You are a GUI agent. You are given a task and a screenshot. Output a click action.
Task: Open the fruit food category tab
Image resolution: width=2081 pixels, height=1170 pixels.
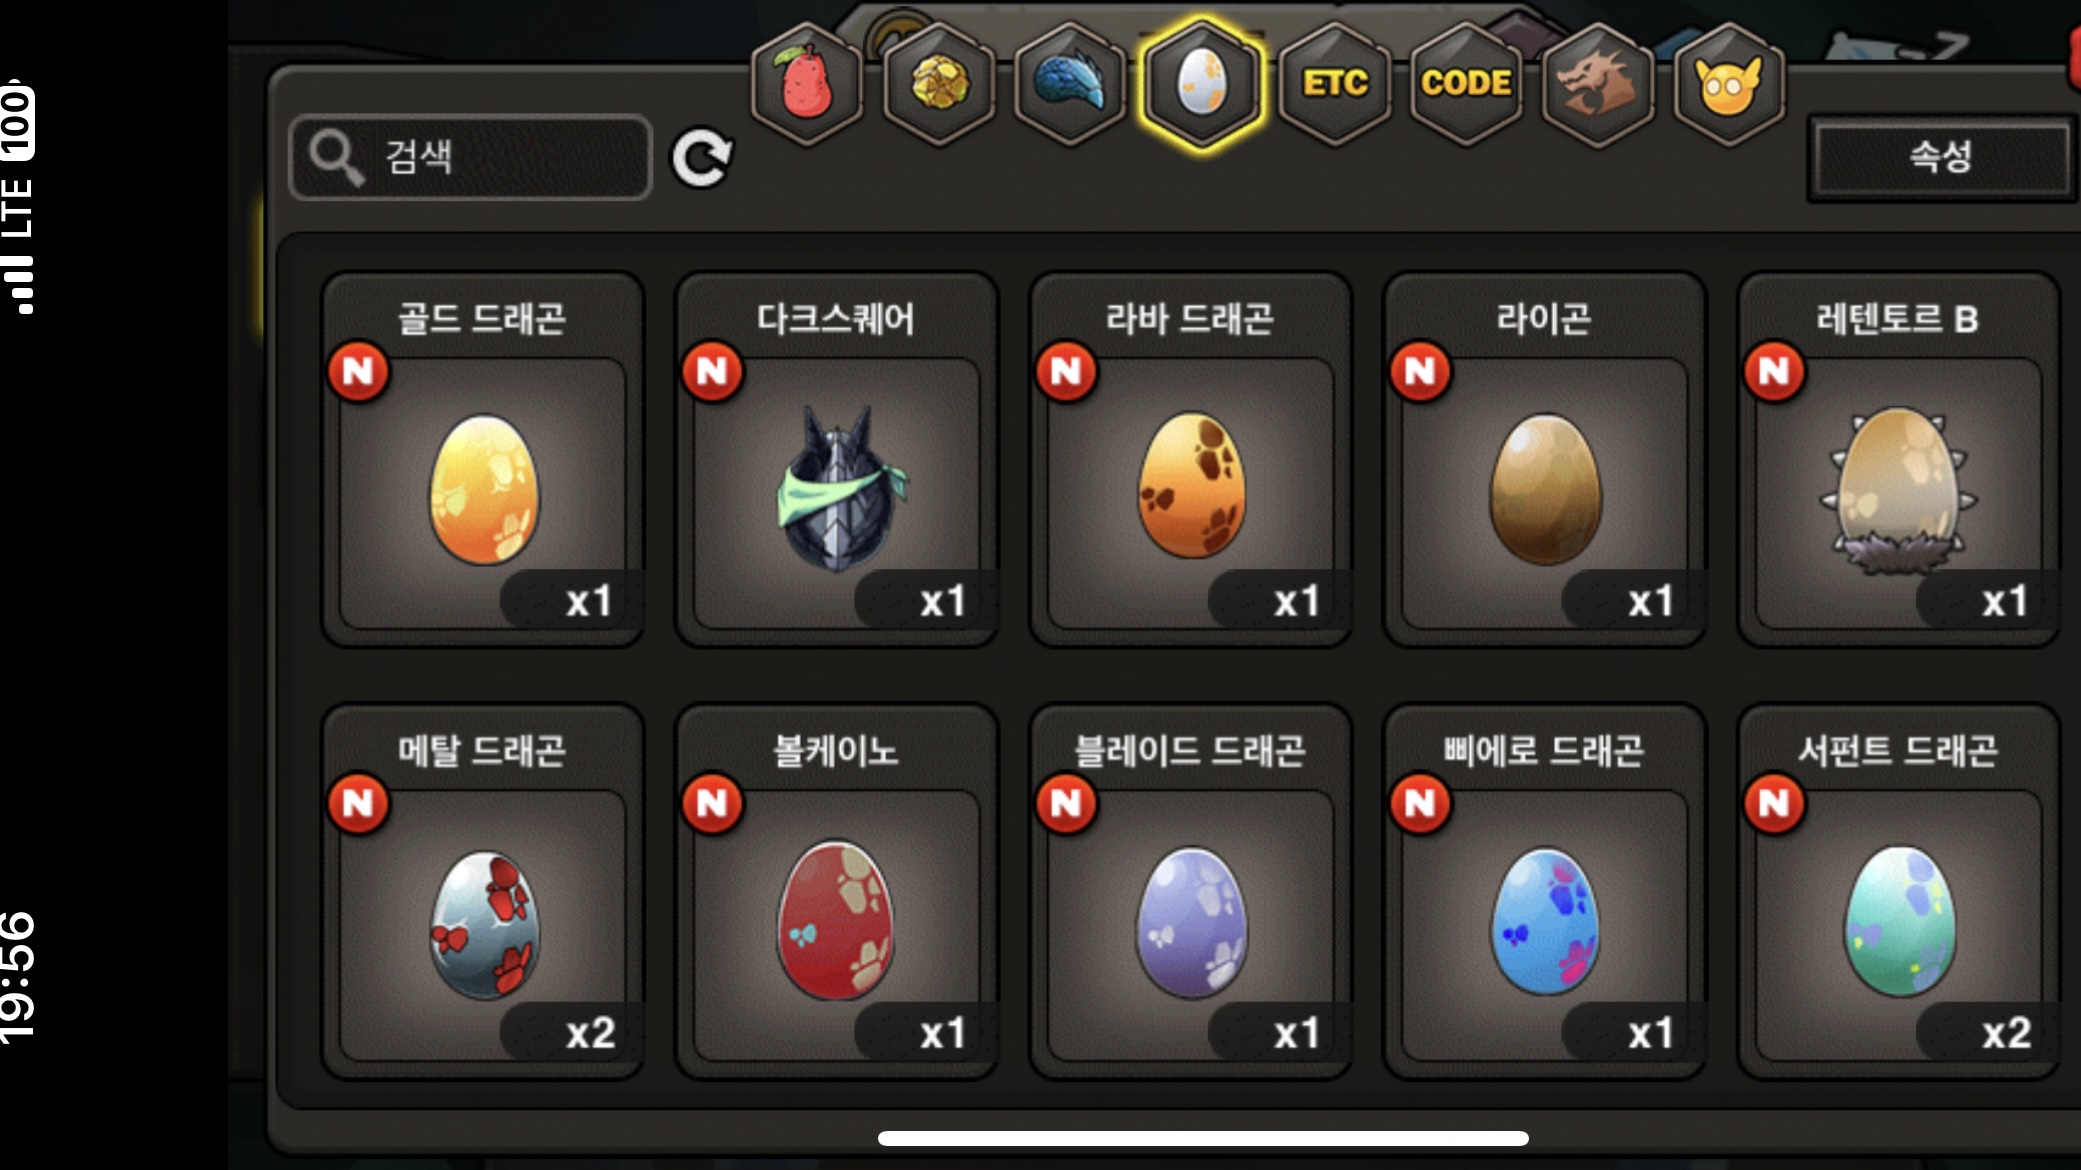tap(807, 84)
